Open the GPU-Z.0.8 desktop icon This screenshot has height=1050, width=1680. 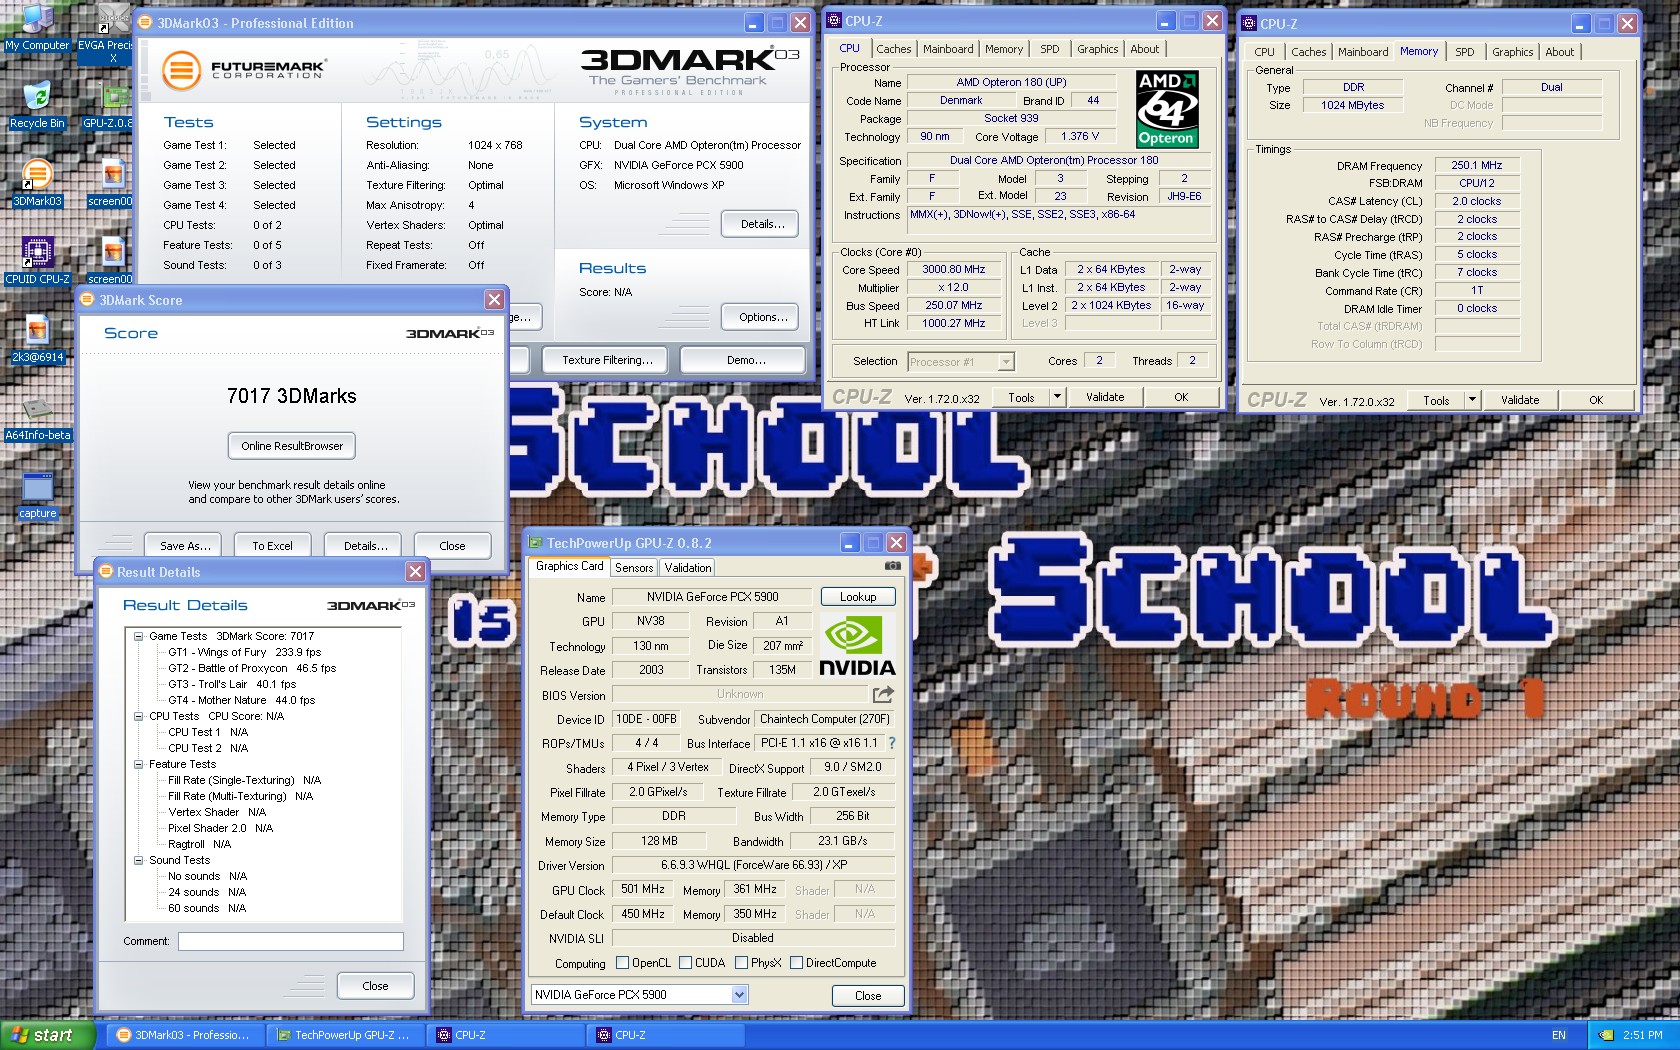110,104
